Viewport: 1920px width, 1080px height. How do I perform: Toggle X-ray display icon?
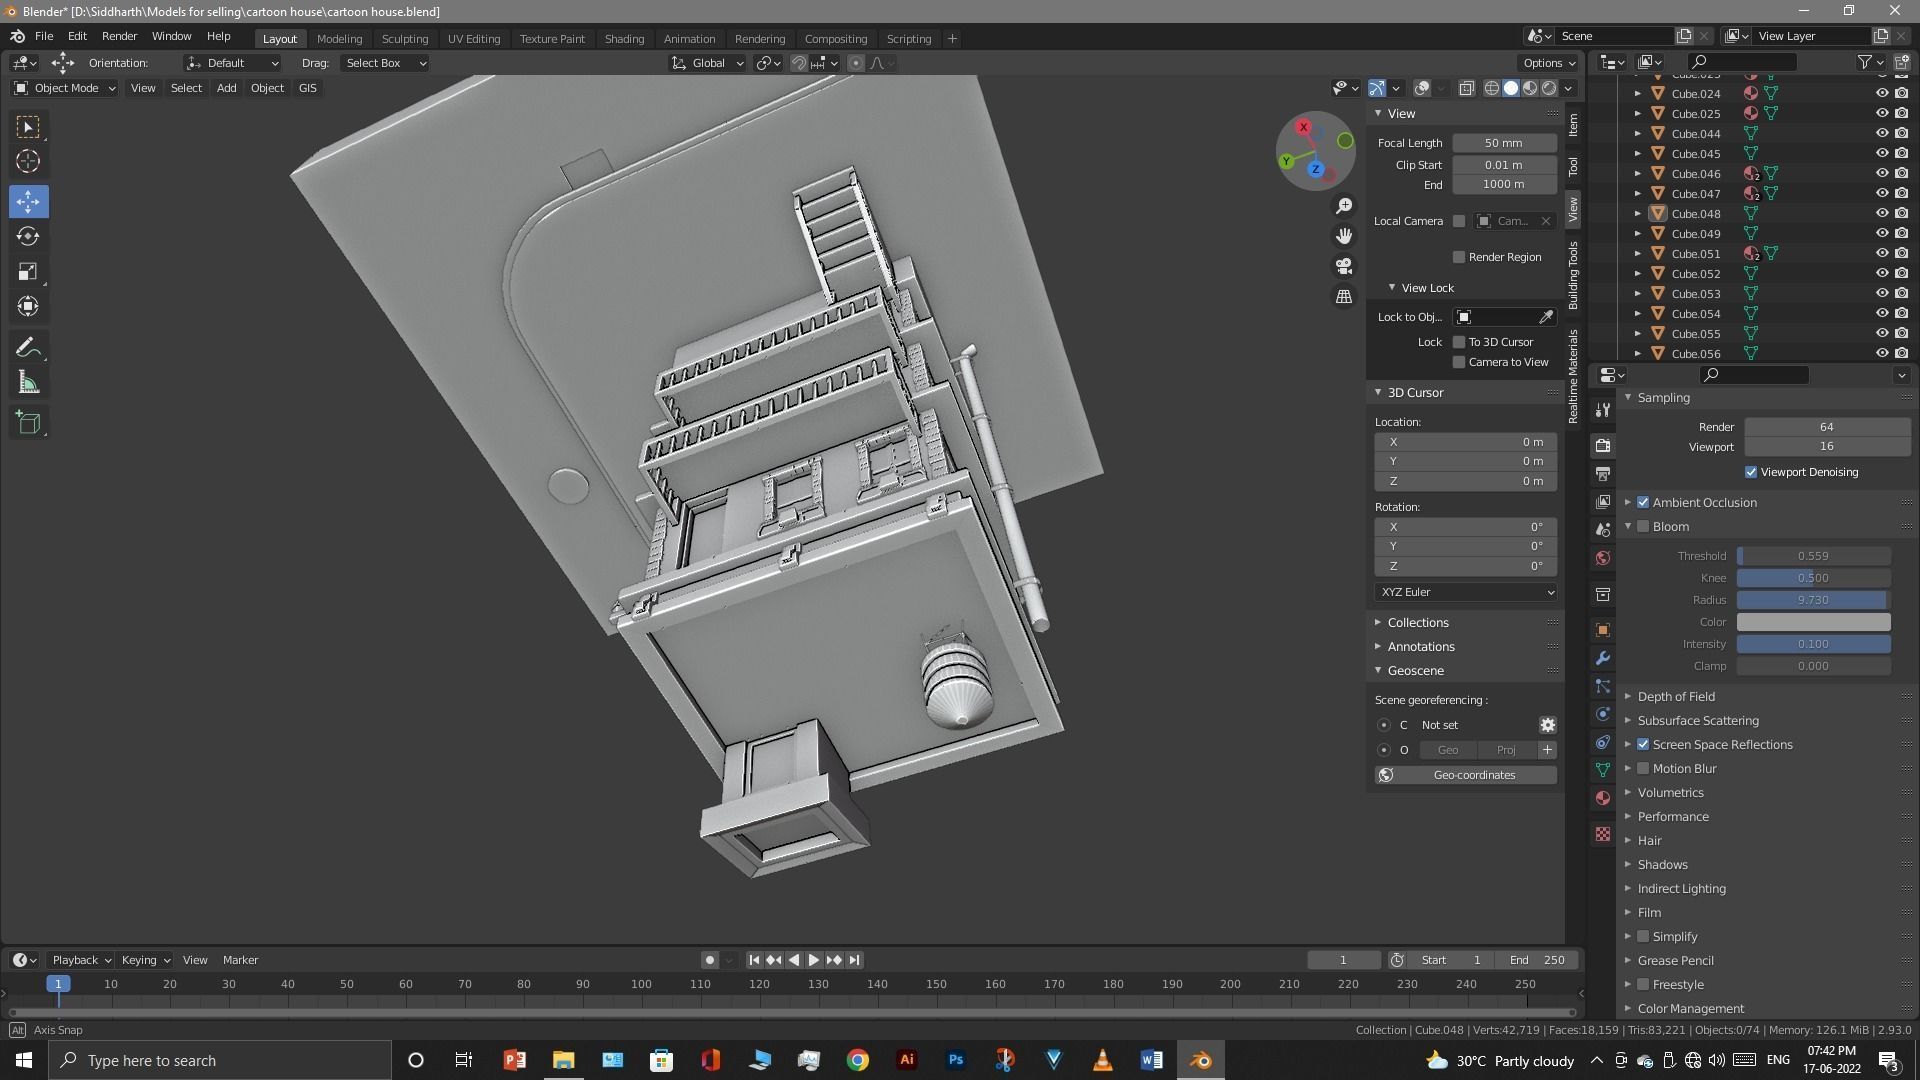[x=1466, y=88]
